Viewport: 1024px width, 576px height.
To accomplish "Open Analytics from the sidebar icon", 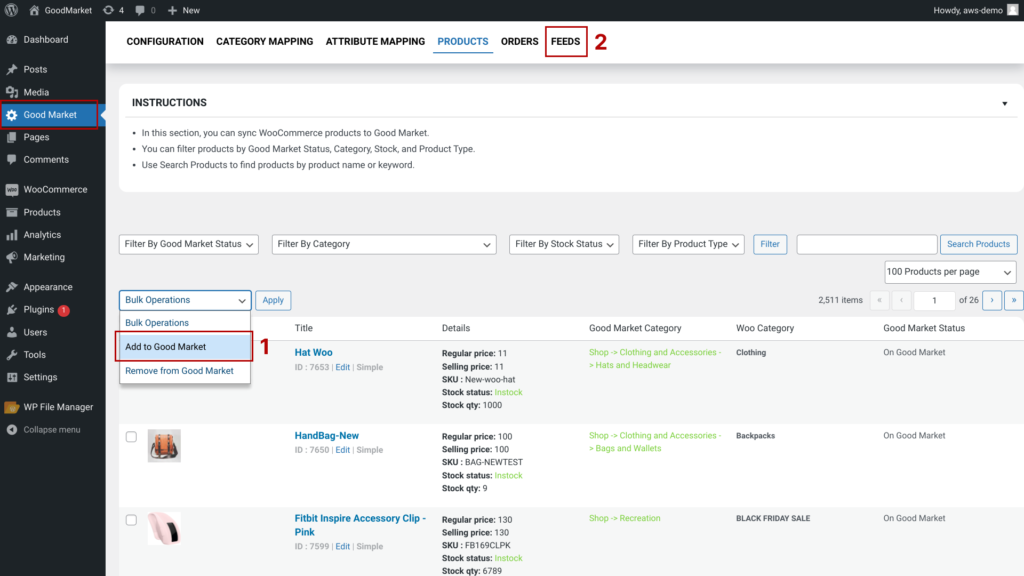I will (11, 235).
